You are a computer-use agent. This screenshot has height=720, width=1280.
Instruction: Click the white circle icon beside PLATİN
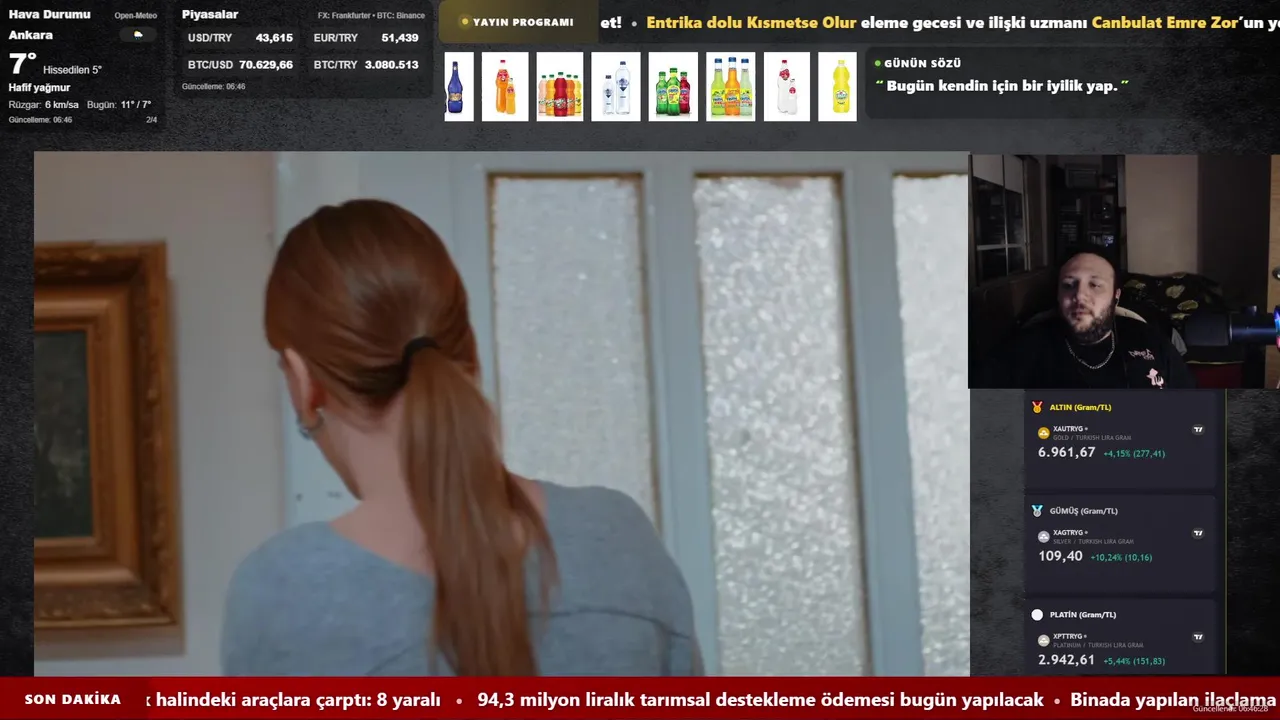(1037, 615)
